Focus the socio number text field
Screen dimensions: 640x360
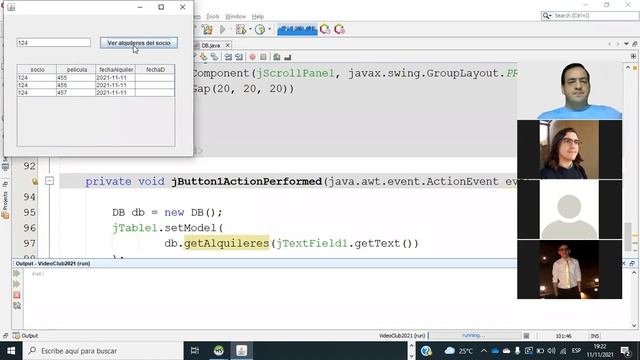click(x=53, y=43)
